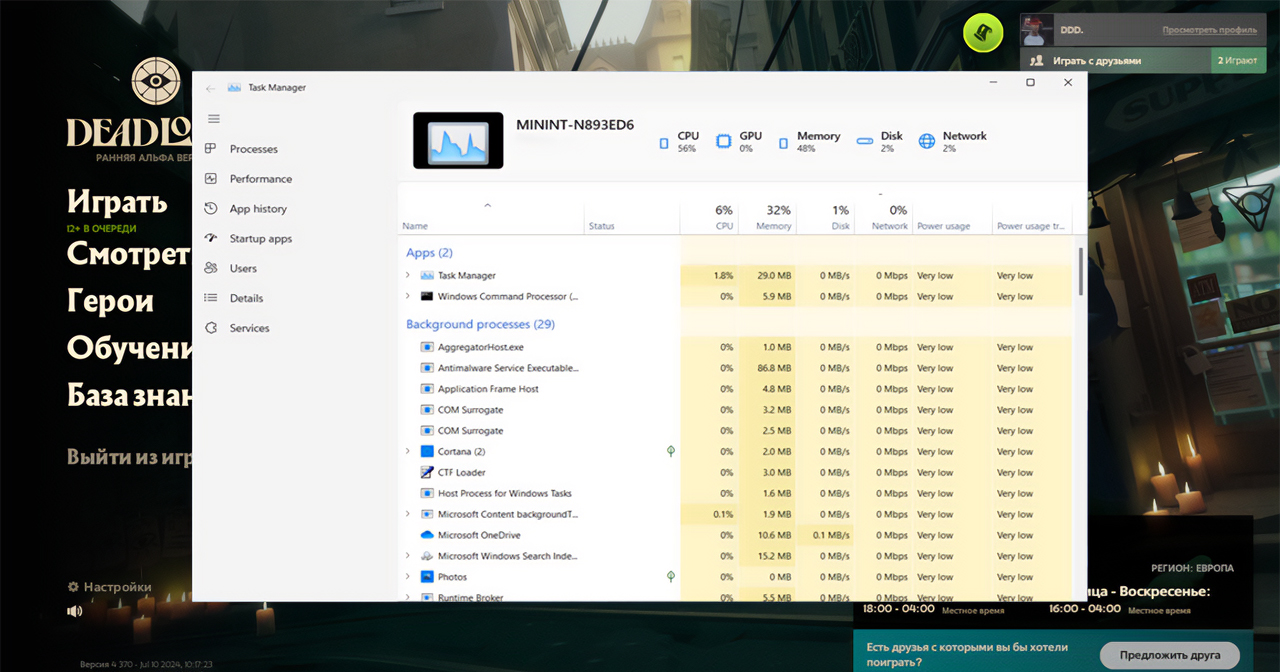1280x672 pixels.
Task: Click Играть in the Deadlock menu
Action: pyautogui.click(x=117, y=202)
